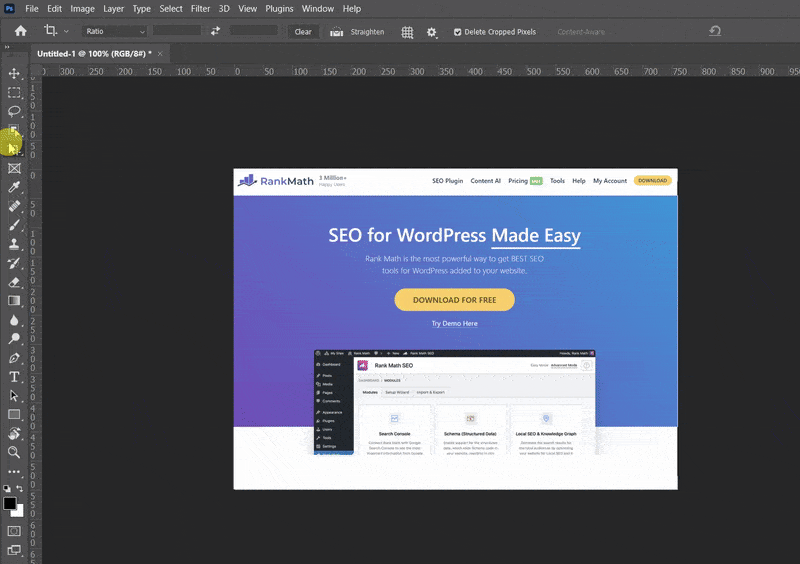Open the File menu

[x=32, y=9]
